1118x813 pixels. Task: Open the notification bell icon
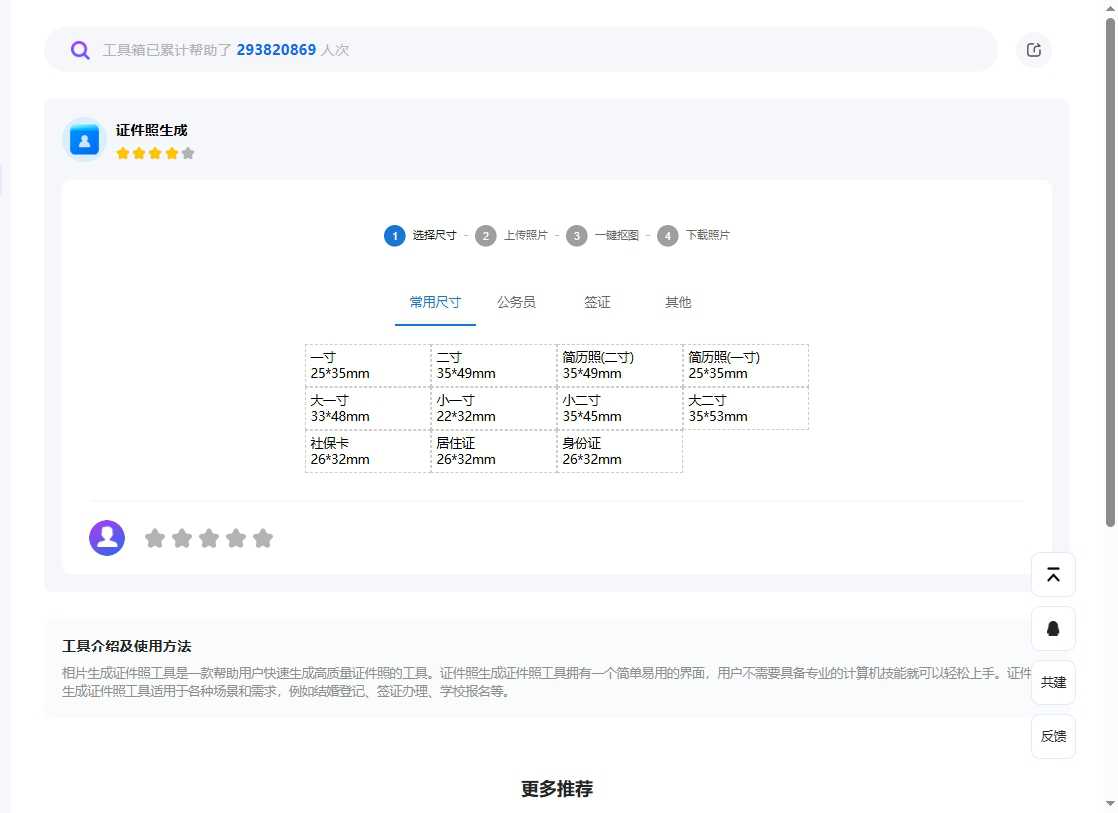point(1052,629)
